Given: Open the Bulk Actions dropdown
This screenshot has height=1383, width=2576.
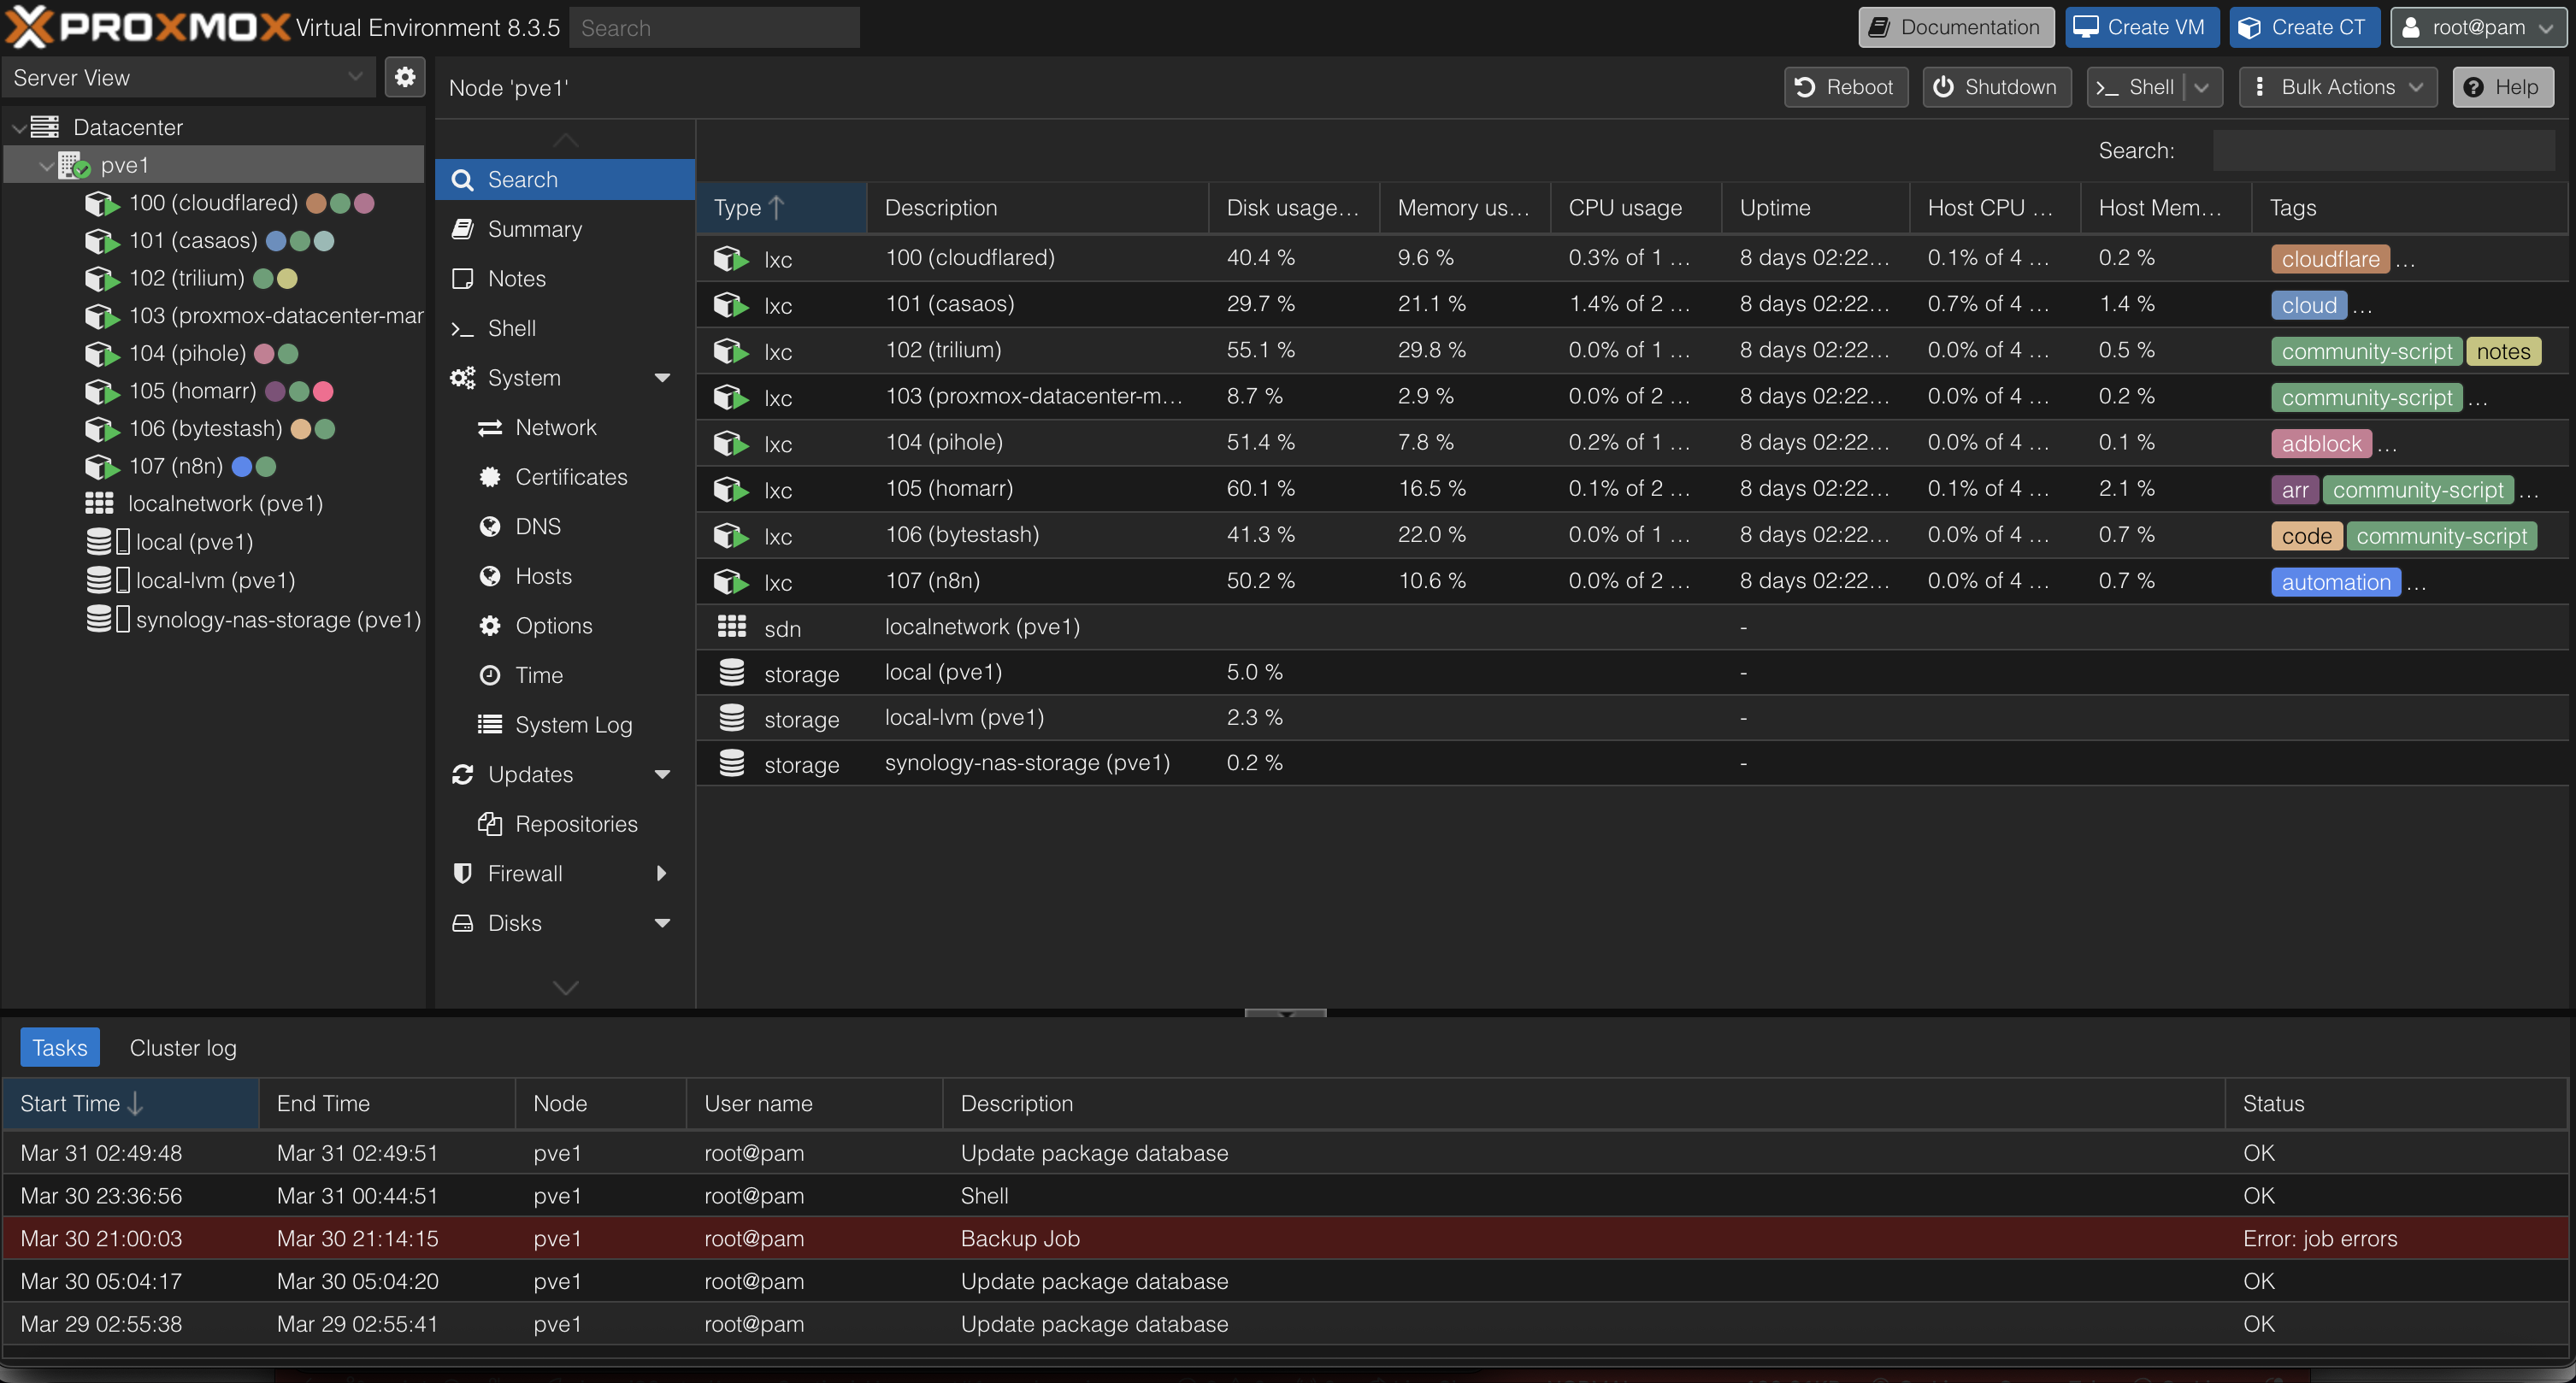Looking at the screenshot, I should pyautogui.click(x=2338, y=87).
